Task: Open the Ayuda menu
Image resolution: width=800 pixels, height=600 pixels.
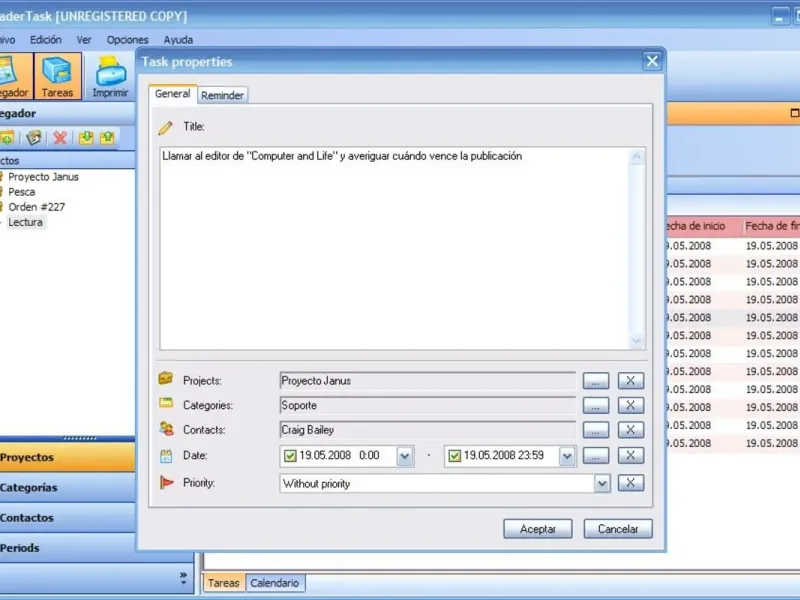Action: click(x=178, y=40)
